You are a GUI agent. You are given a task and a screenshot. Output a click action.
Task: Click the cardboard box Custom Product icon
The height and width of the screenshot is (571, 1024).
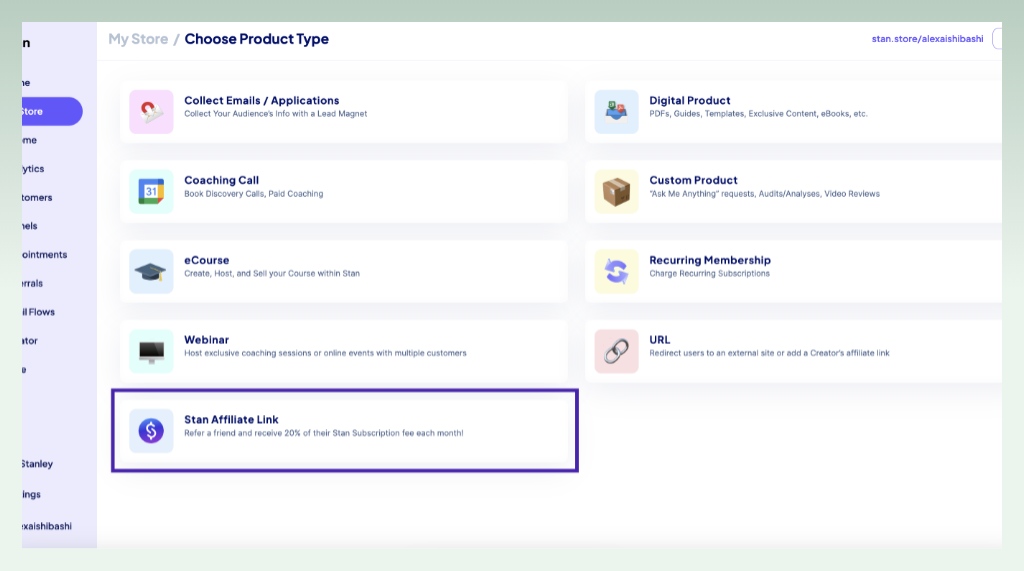616,191
